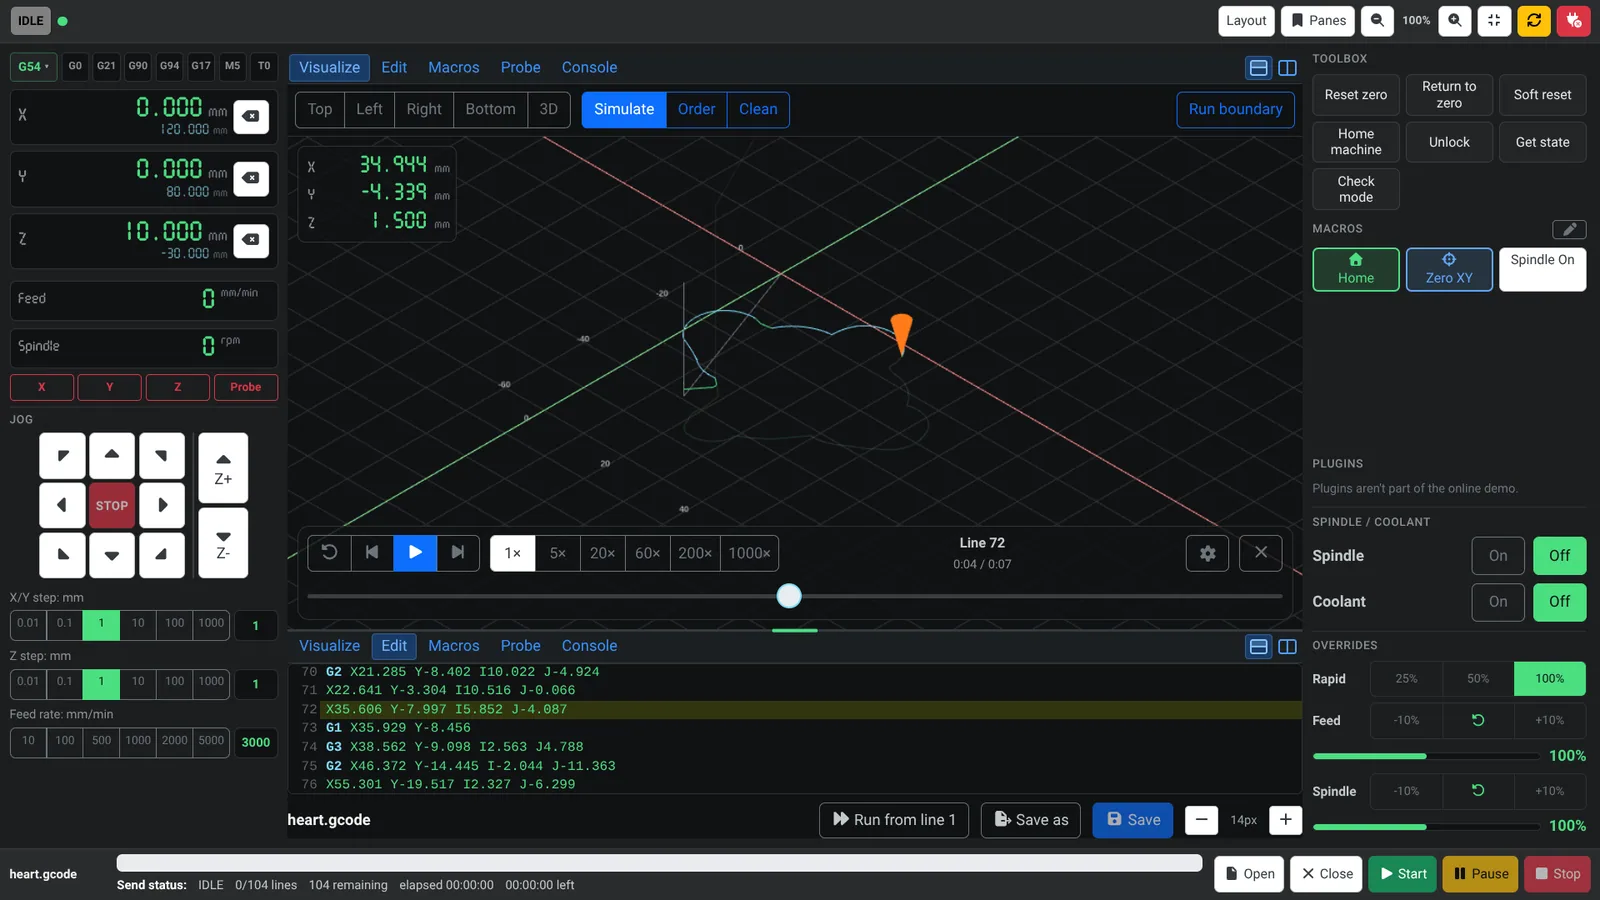Turn Coolant On

1498,602
